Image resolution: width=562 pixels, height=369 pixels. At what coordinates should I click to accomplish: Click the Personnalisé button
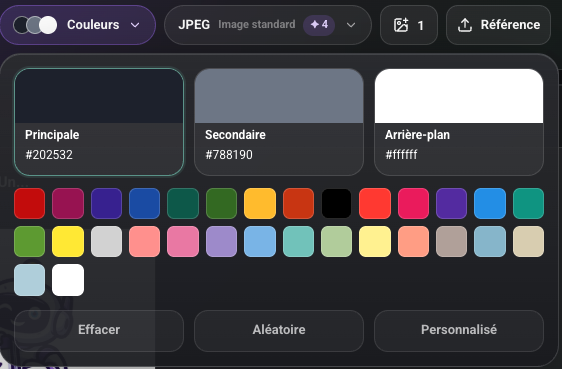tap(459, 331)
